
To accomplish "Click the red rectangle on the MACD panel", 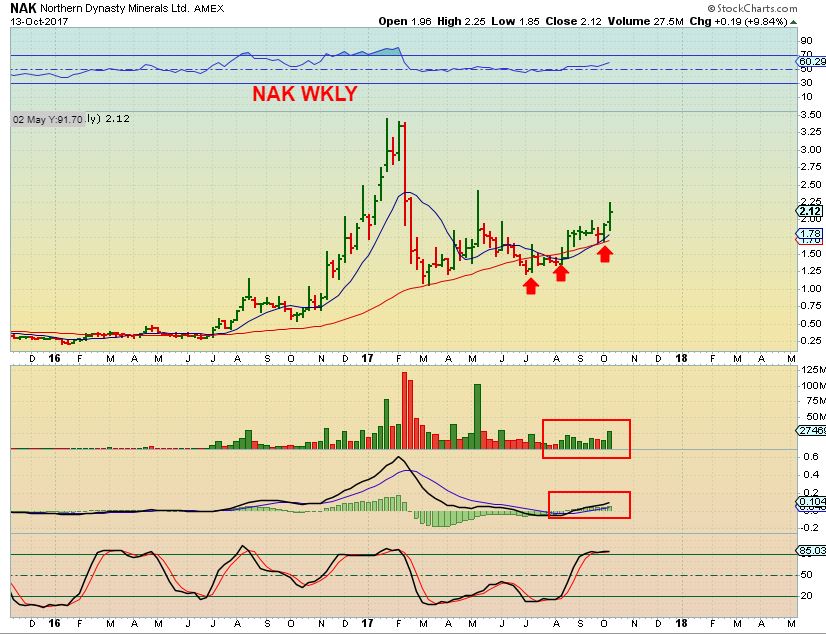I will tap(589, 504).
